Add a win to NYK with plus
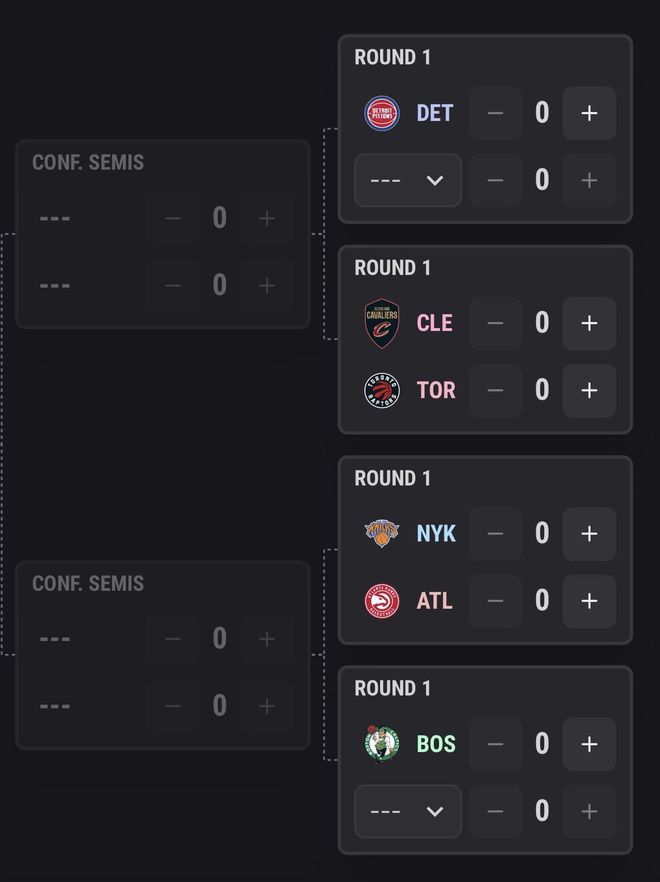 tap(589, 533)
